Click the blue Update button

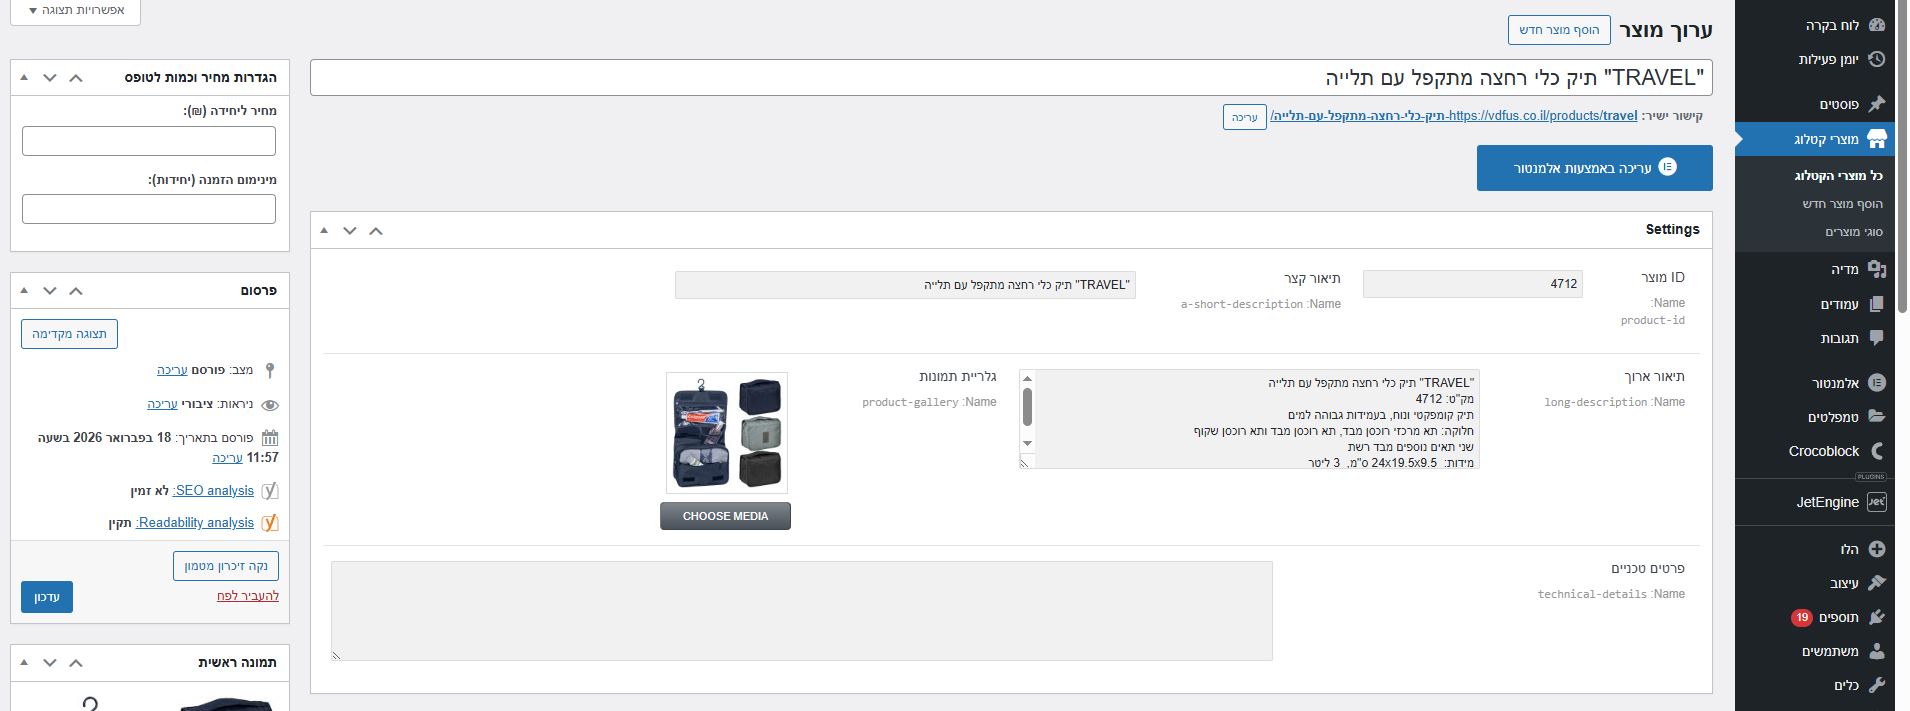pos(46,597)
